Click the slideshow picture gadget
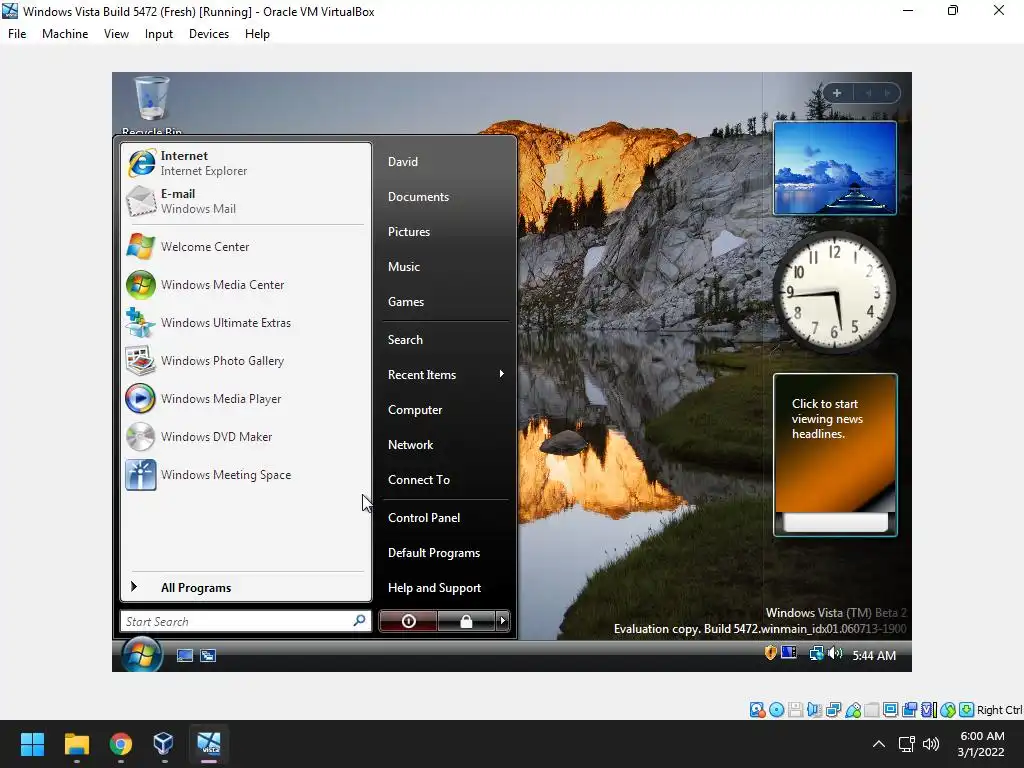Screen dimensions: 1024x768 835,168
